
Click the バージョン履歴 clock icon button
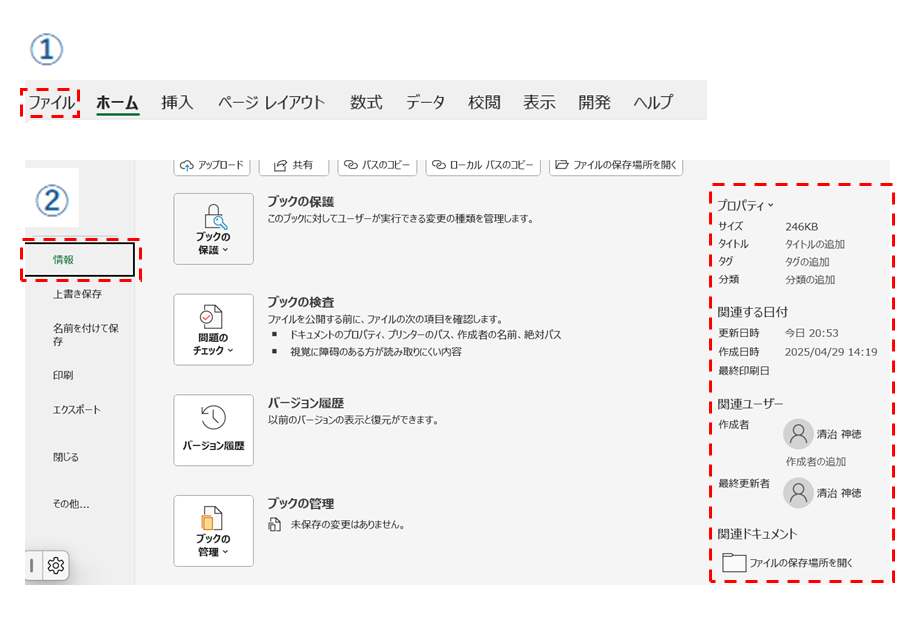tap(213, 430)
